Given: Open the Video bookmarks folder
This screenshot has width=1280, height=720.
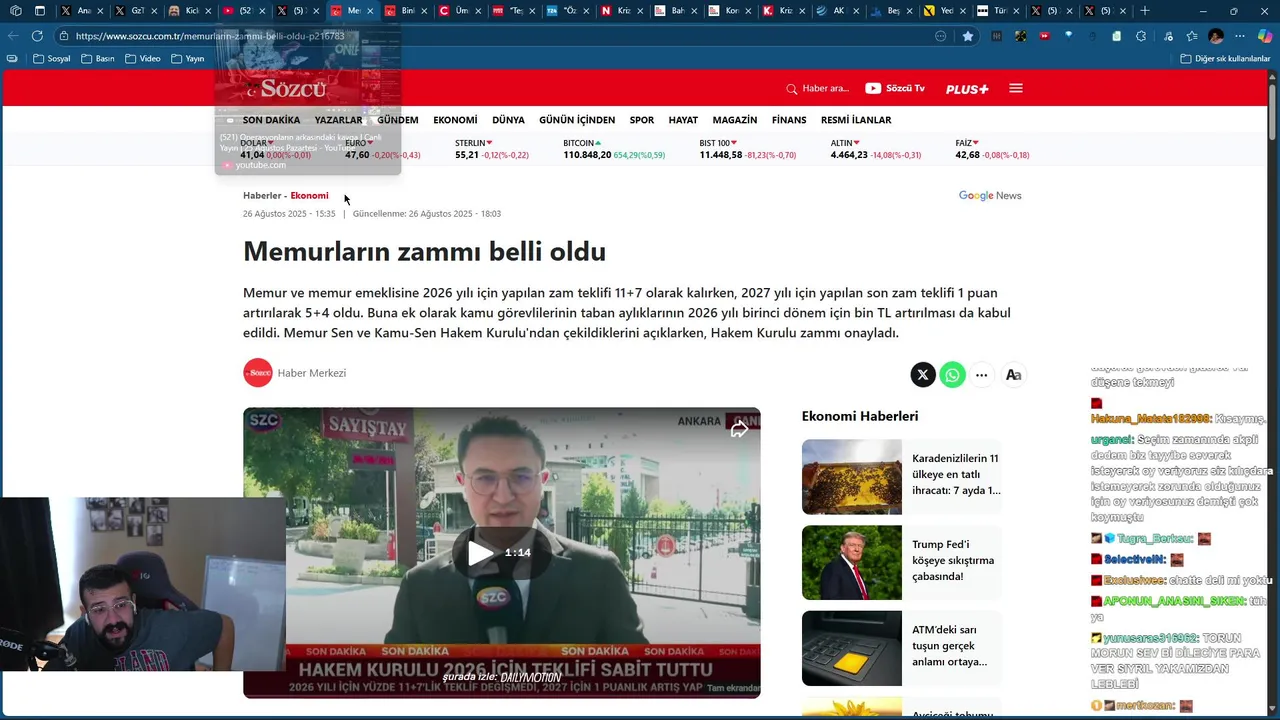Looking at the screenshot, I should 143,58.
